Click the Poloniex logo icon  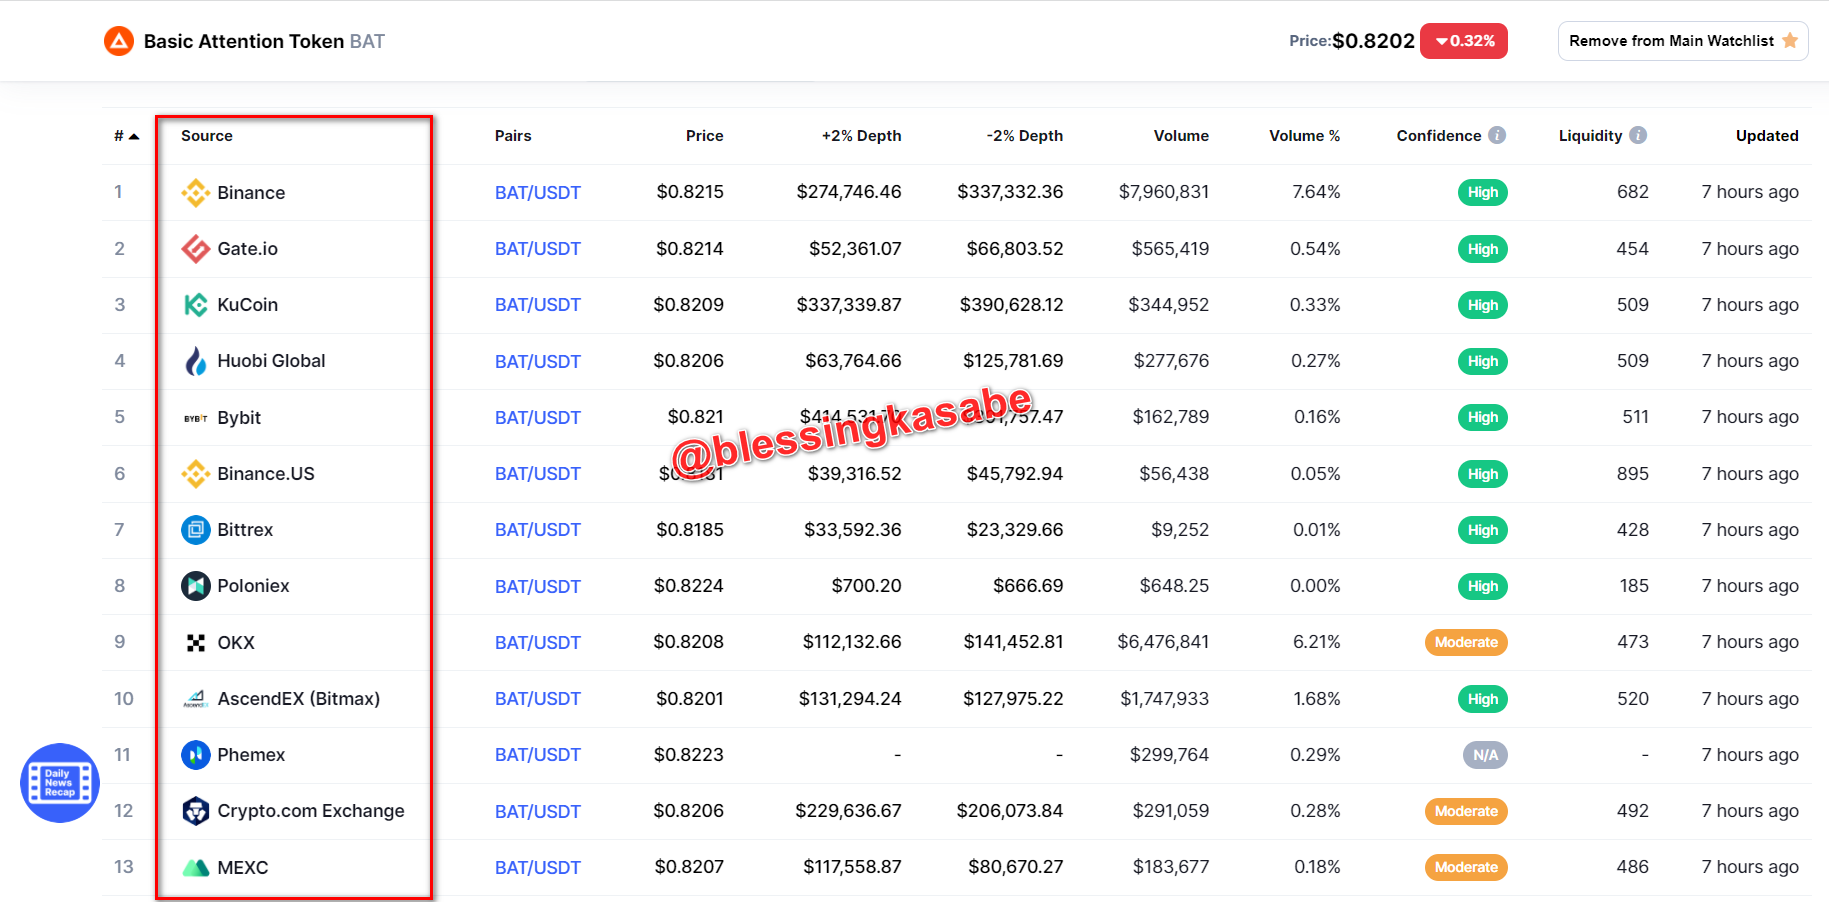pyautogui.click(x=196, y=586)
